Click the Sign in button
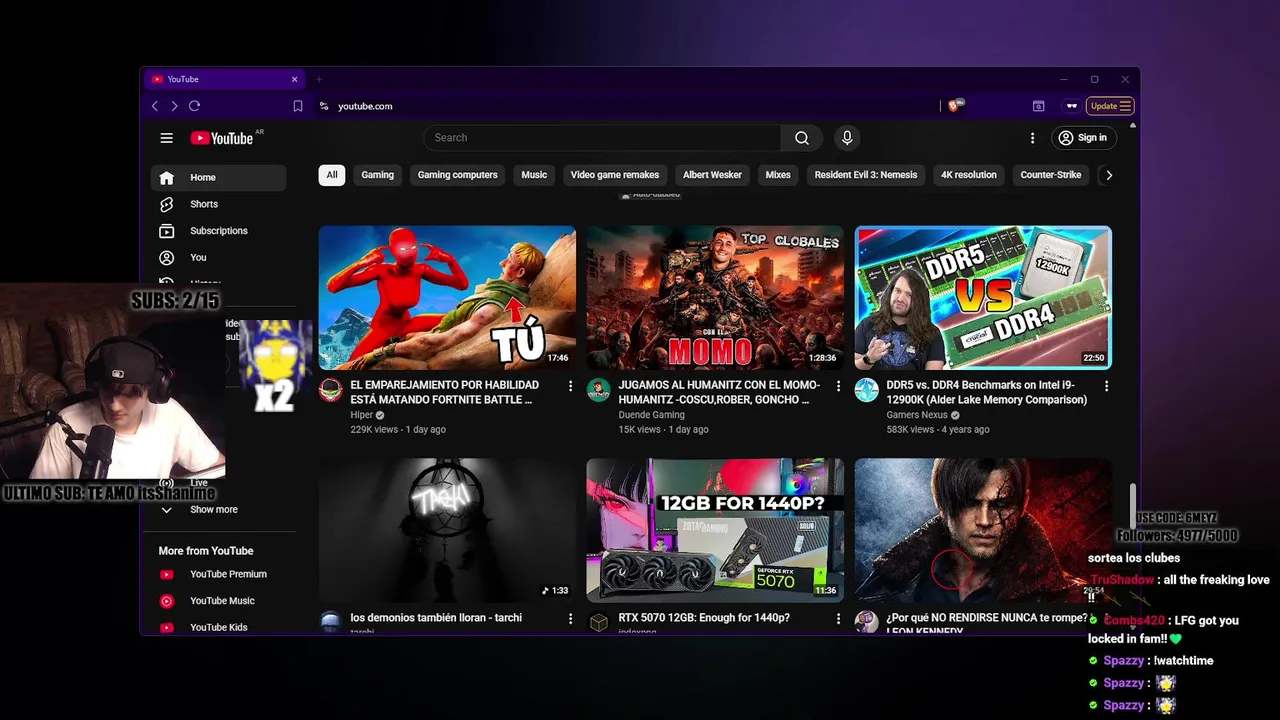 1082,138
